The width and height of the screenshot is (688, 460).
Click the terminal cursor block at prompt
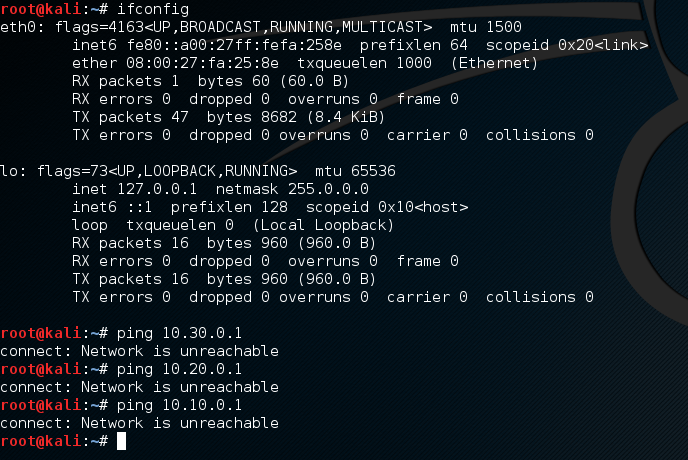(x=122, y=441)
